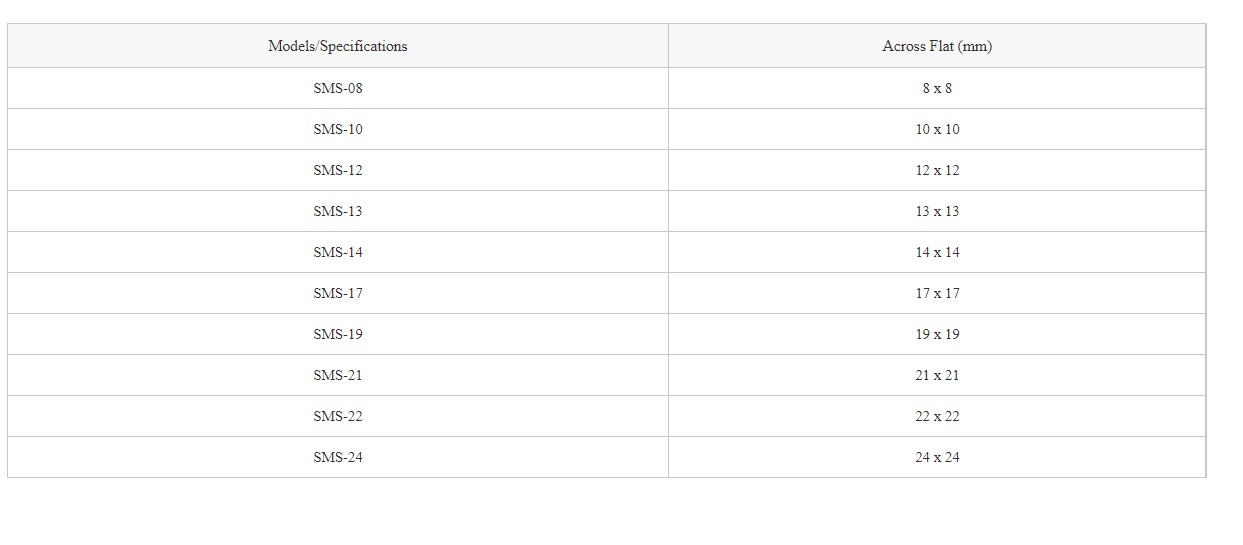Click the 17 x 17 size value

pyautogui.click(x=937, y=293)
